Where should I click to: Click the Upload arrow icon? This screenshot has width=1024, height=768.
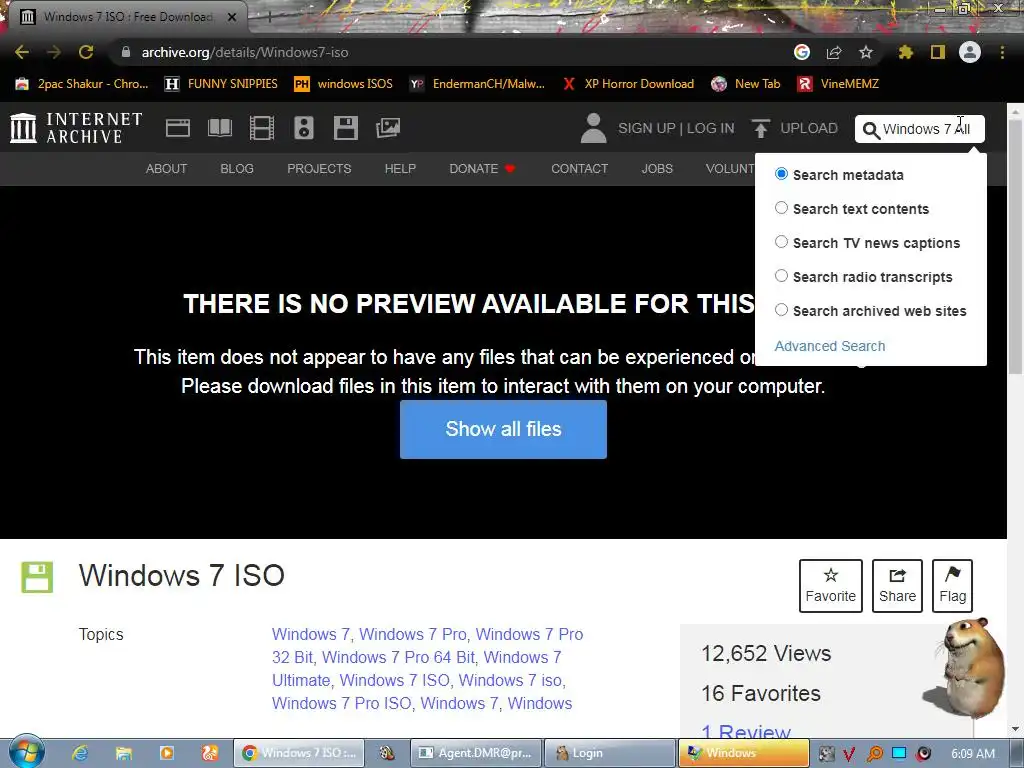click(760, 128)
